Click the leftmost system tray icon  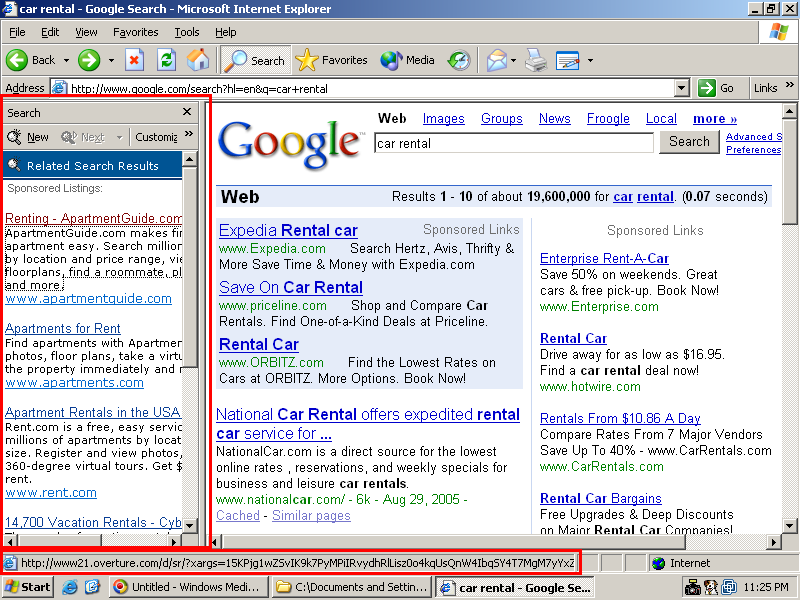pyautogui.click(x=692, y=588)
